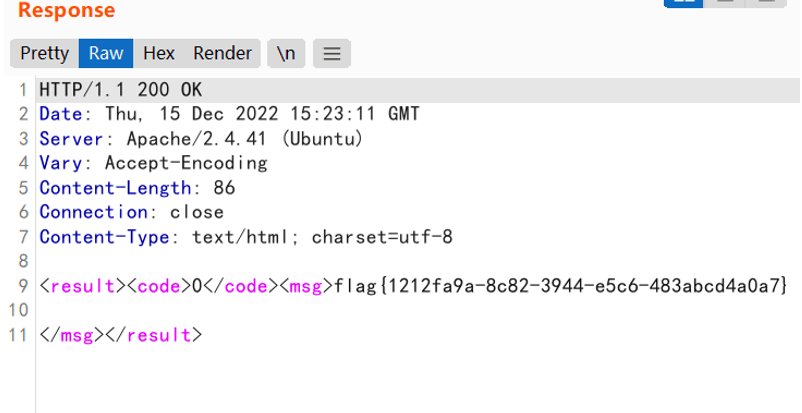Click the Apache/2.4.41 (Ubuntu) server value
Viewport: 802px width, 413px height.
[245, 139]
